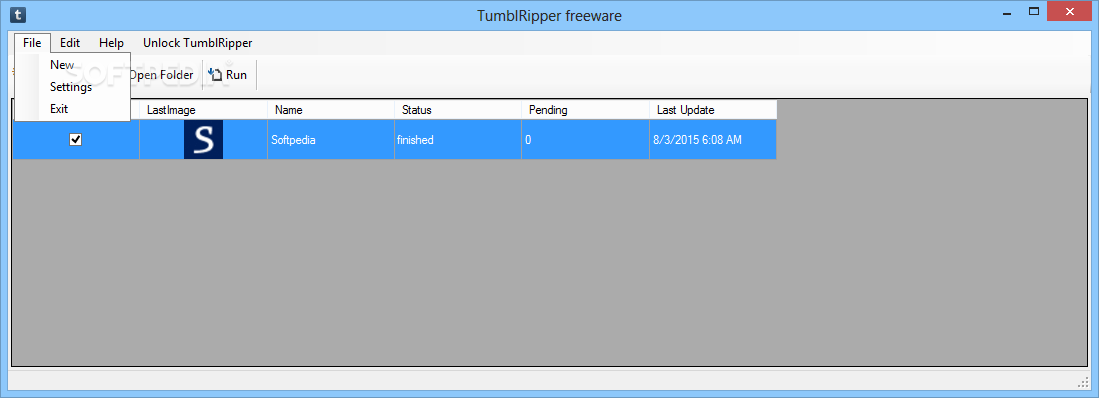The height and width of the screenshot is (398, 1099).
Task: Close the TumblRipper window
Action: tap(1070, 11)
